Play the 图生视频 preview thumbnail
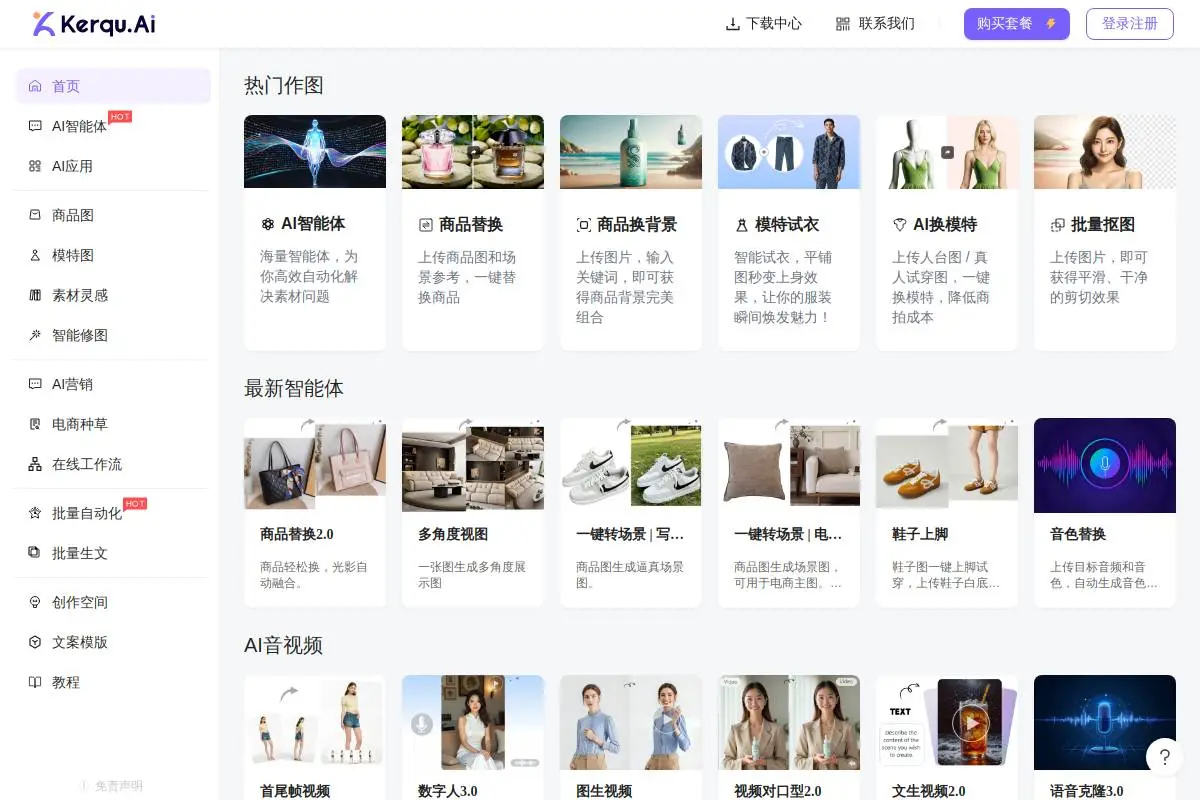This screenshot has width=1200, height=800. click(631, 722)
